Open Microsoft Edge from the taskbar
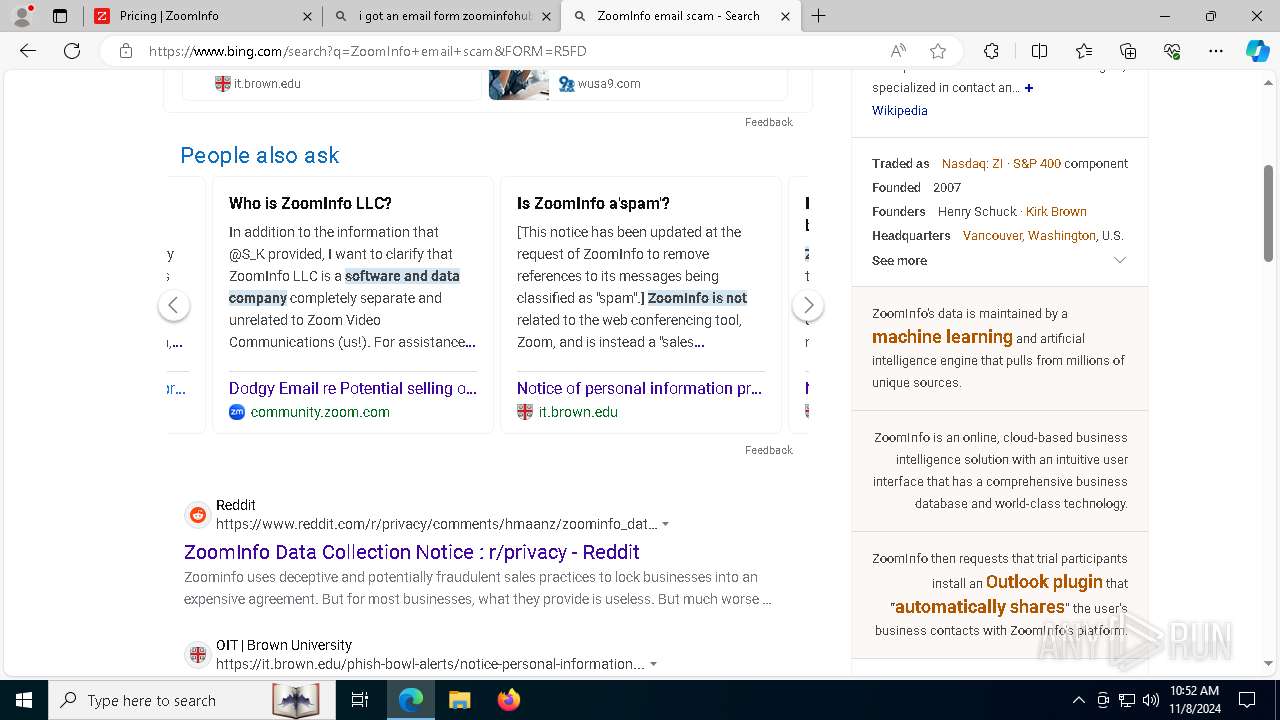Image resolution: width=1280 pixels, height=720 pixels. pos(411,700)
